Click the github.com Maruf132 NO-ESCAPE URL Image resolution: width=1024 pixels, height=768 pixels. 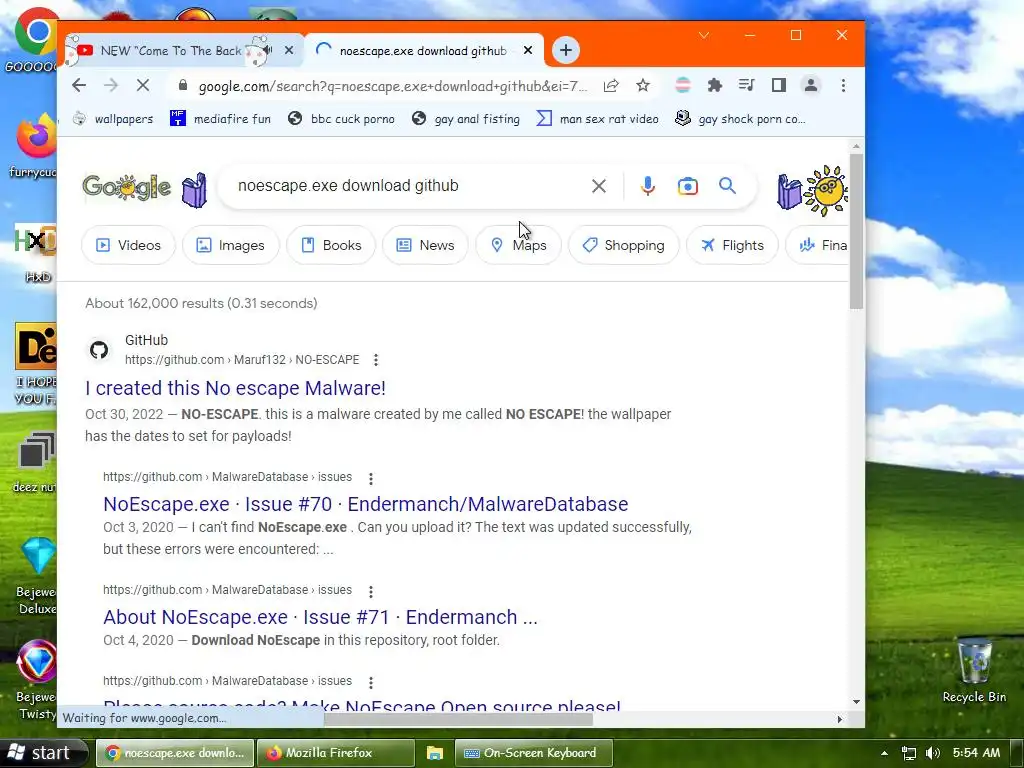[x=242, y=360]
